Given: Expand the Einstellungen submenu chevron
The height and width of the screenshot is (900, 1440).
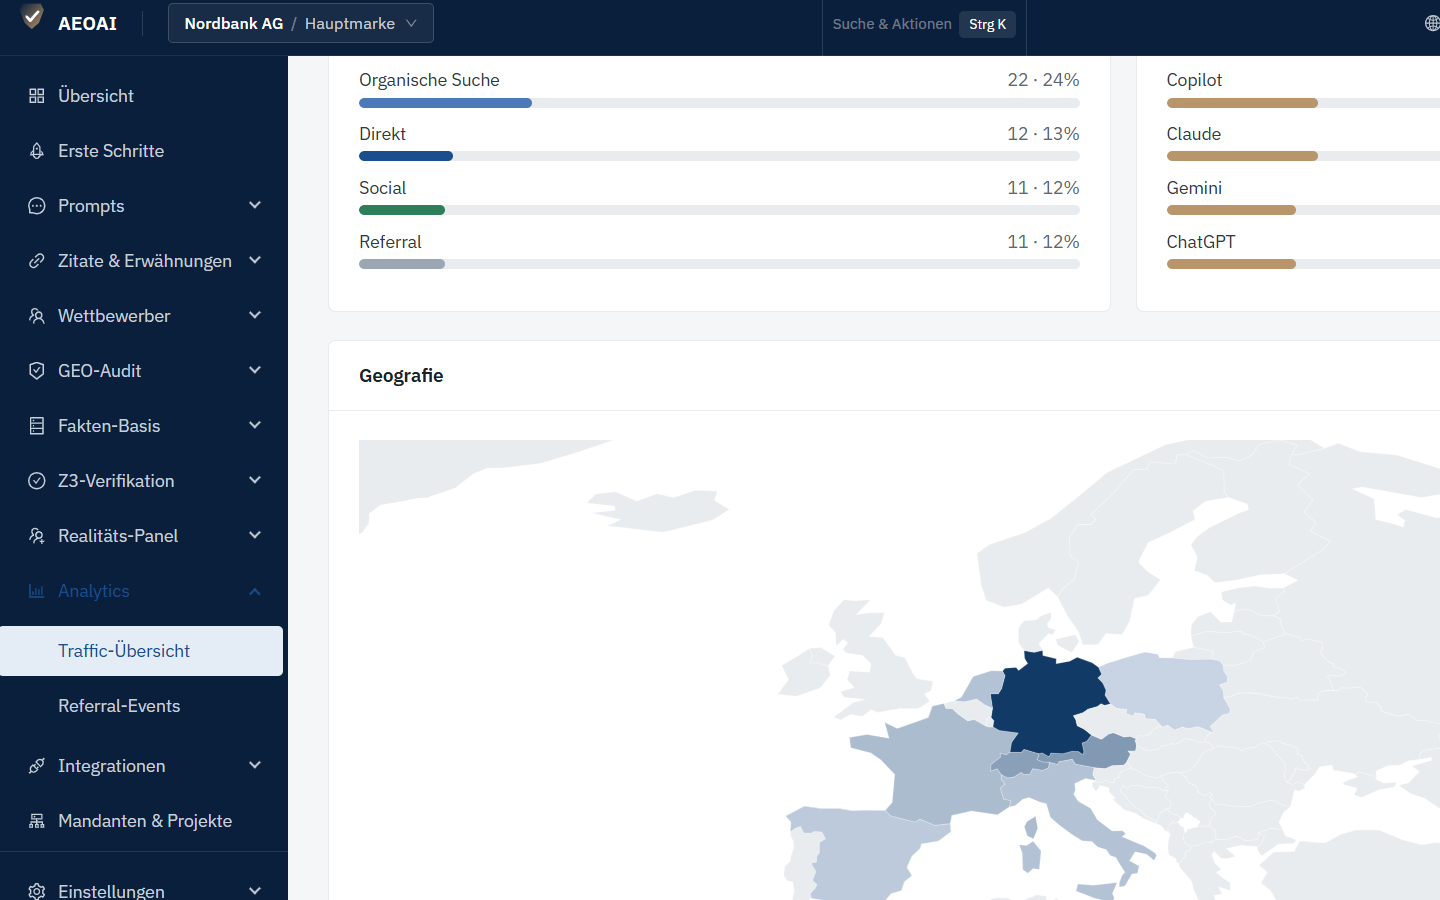Looking at the screenshot, I should coord(255,890).
